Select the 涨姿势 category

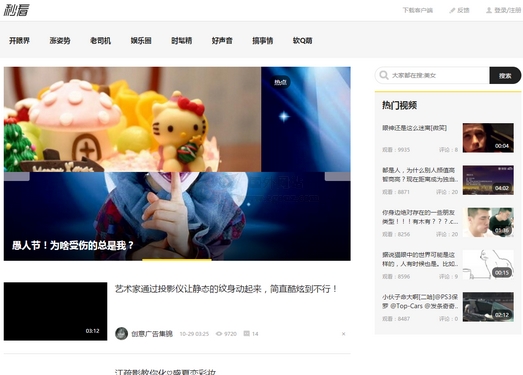click(60, 41)
